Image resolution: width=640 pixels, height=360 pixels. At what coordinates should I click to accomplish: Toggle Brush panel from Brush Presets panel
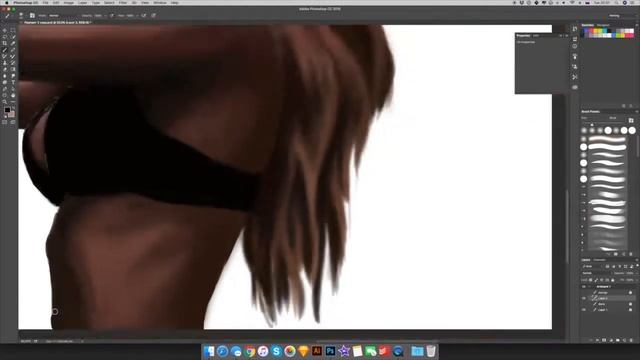click(631, 120)
